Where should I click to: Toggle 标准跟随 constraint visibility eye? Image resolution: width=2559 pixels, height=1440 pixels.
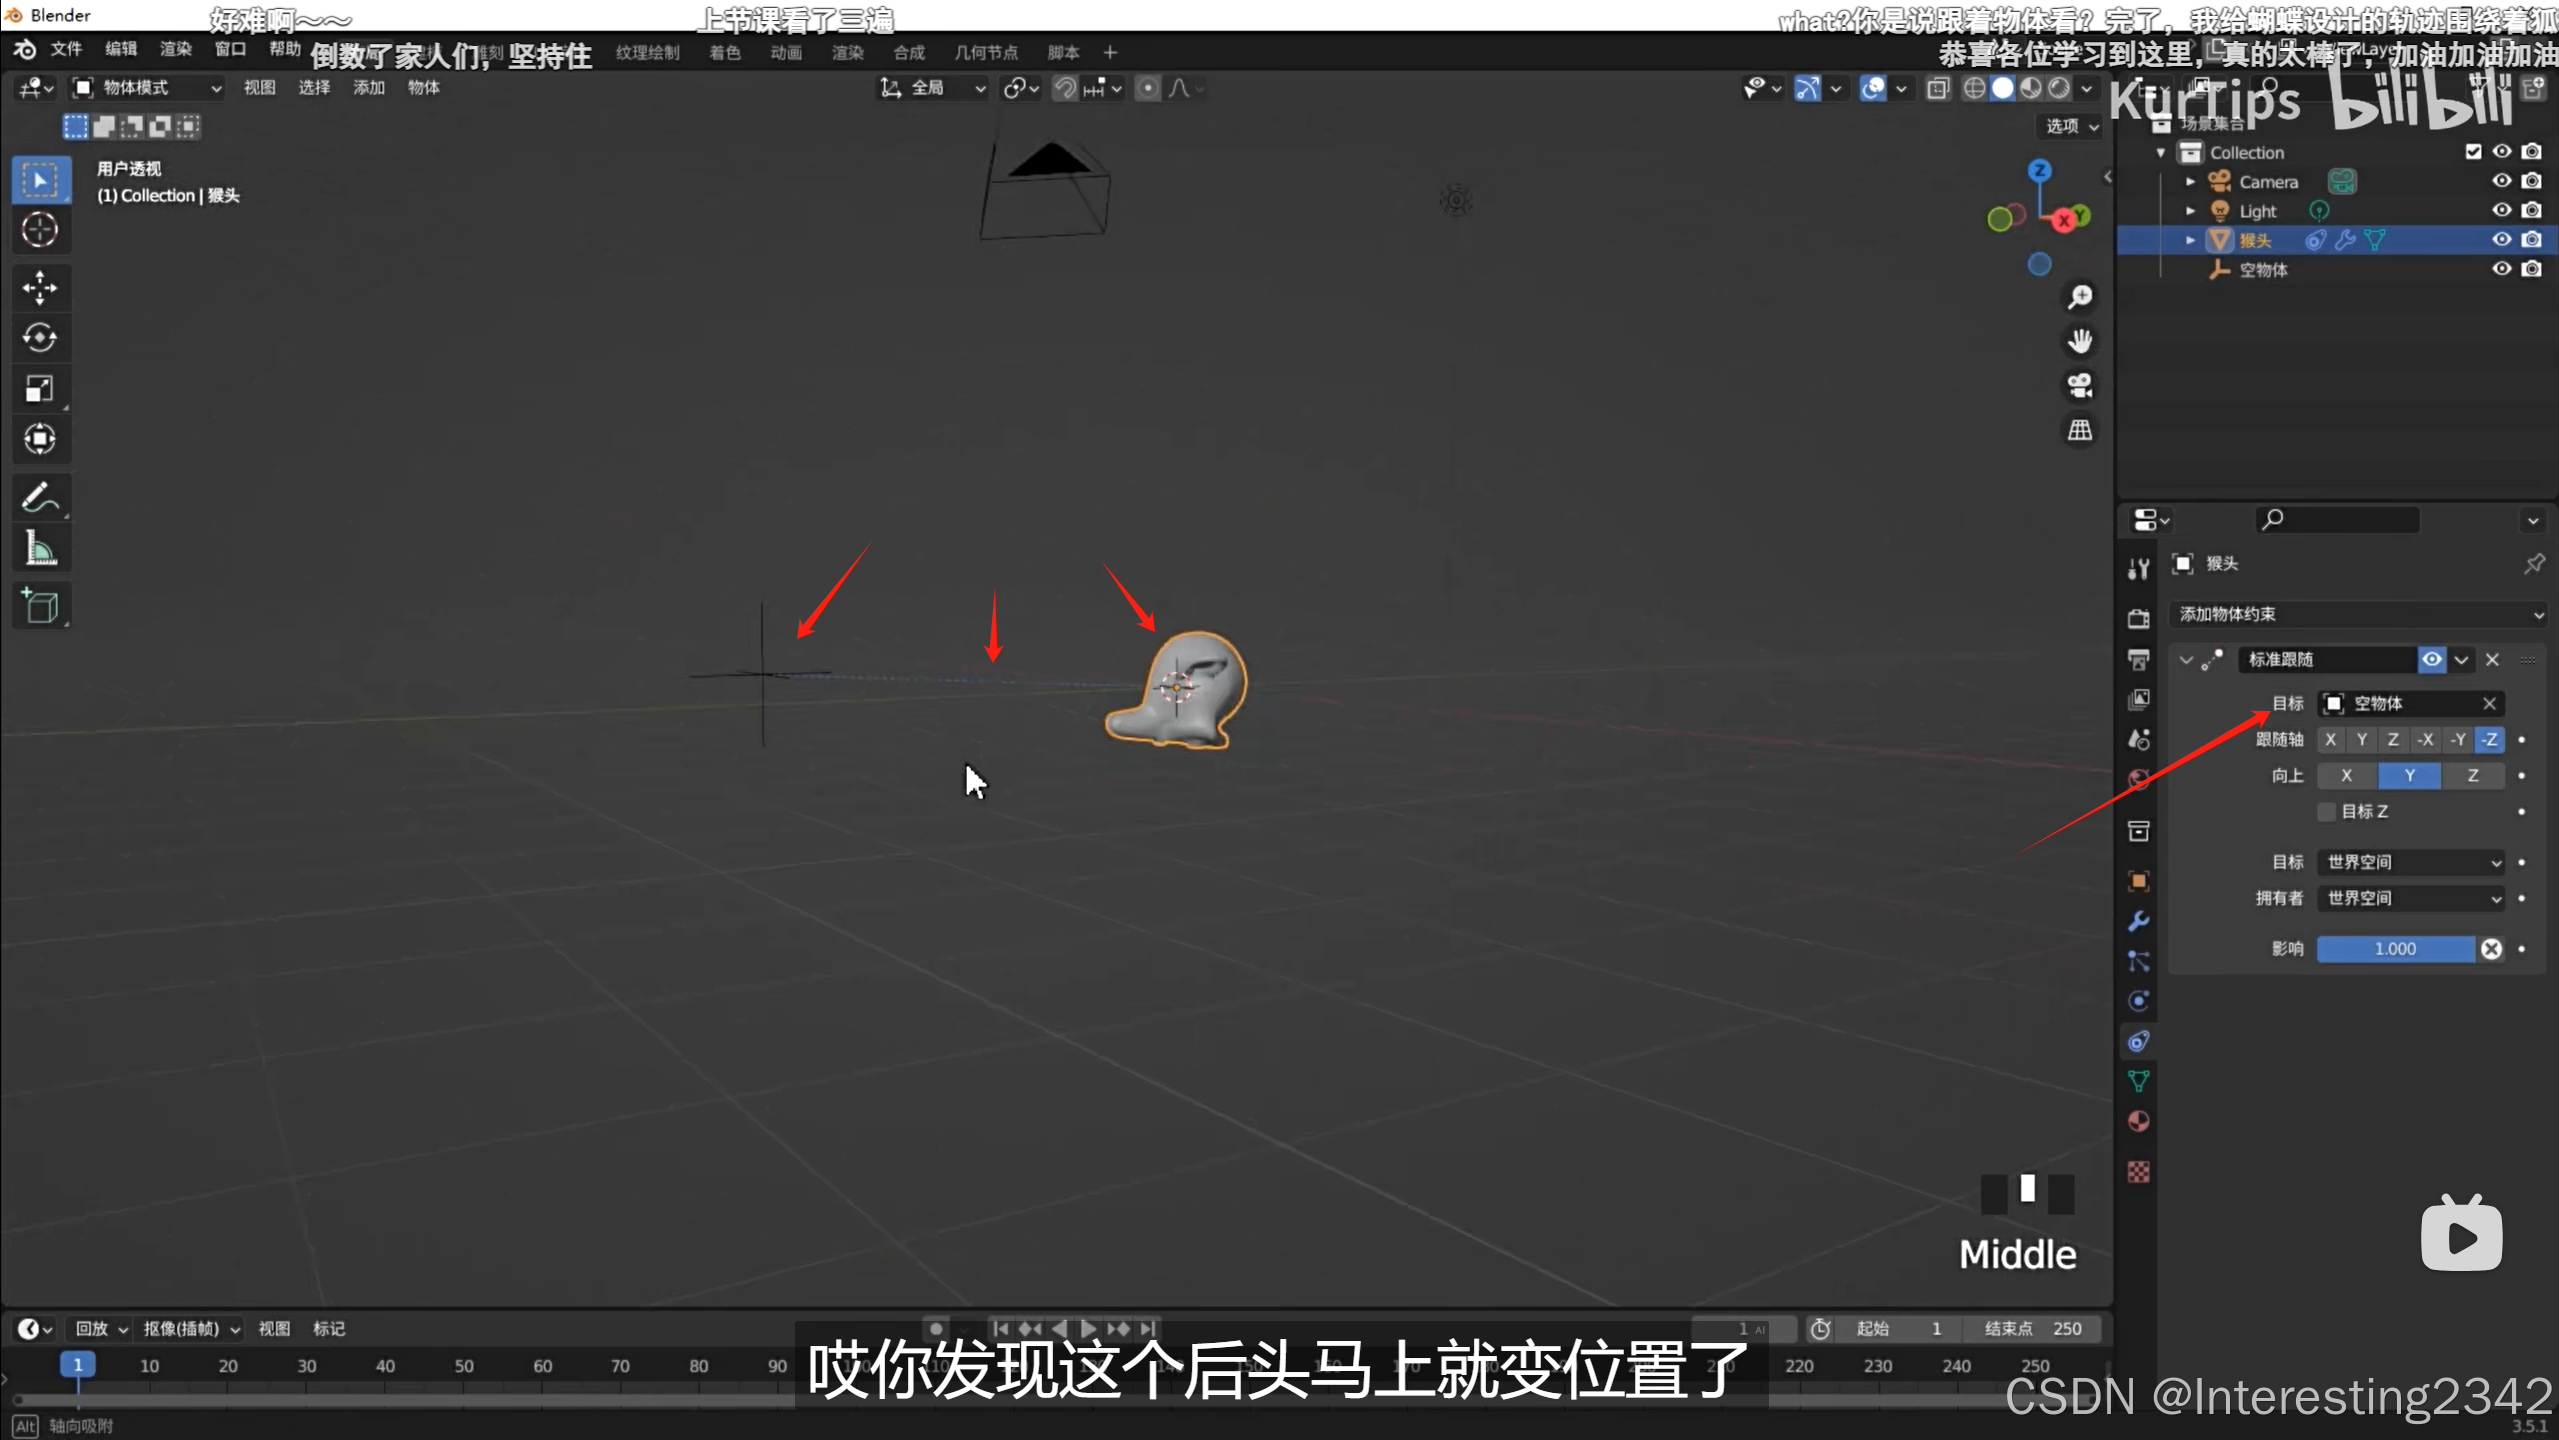2431,659
